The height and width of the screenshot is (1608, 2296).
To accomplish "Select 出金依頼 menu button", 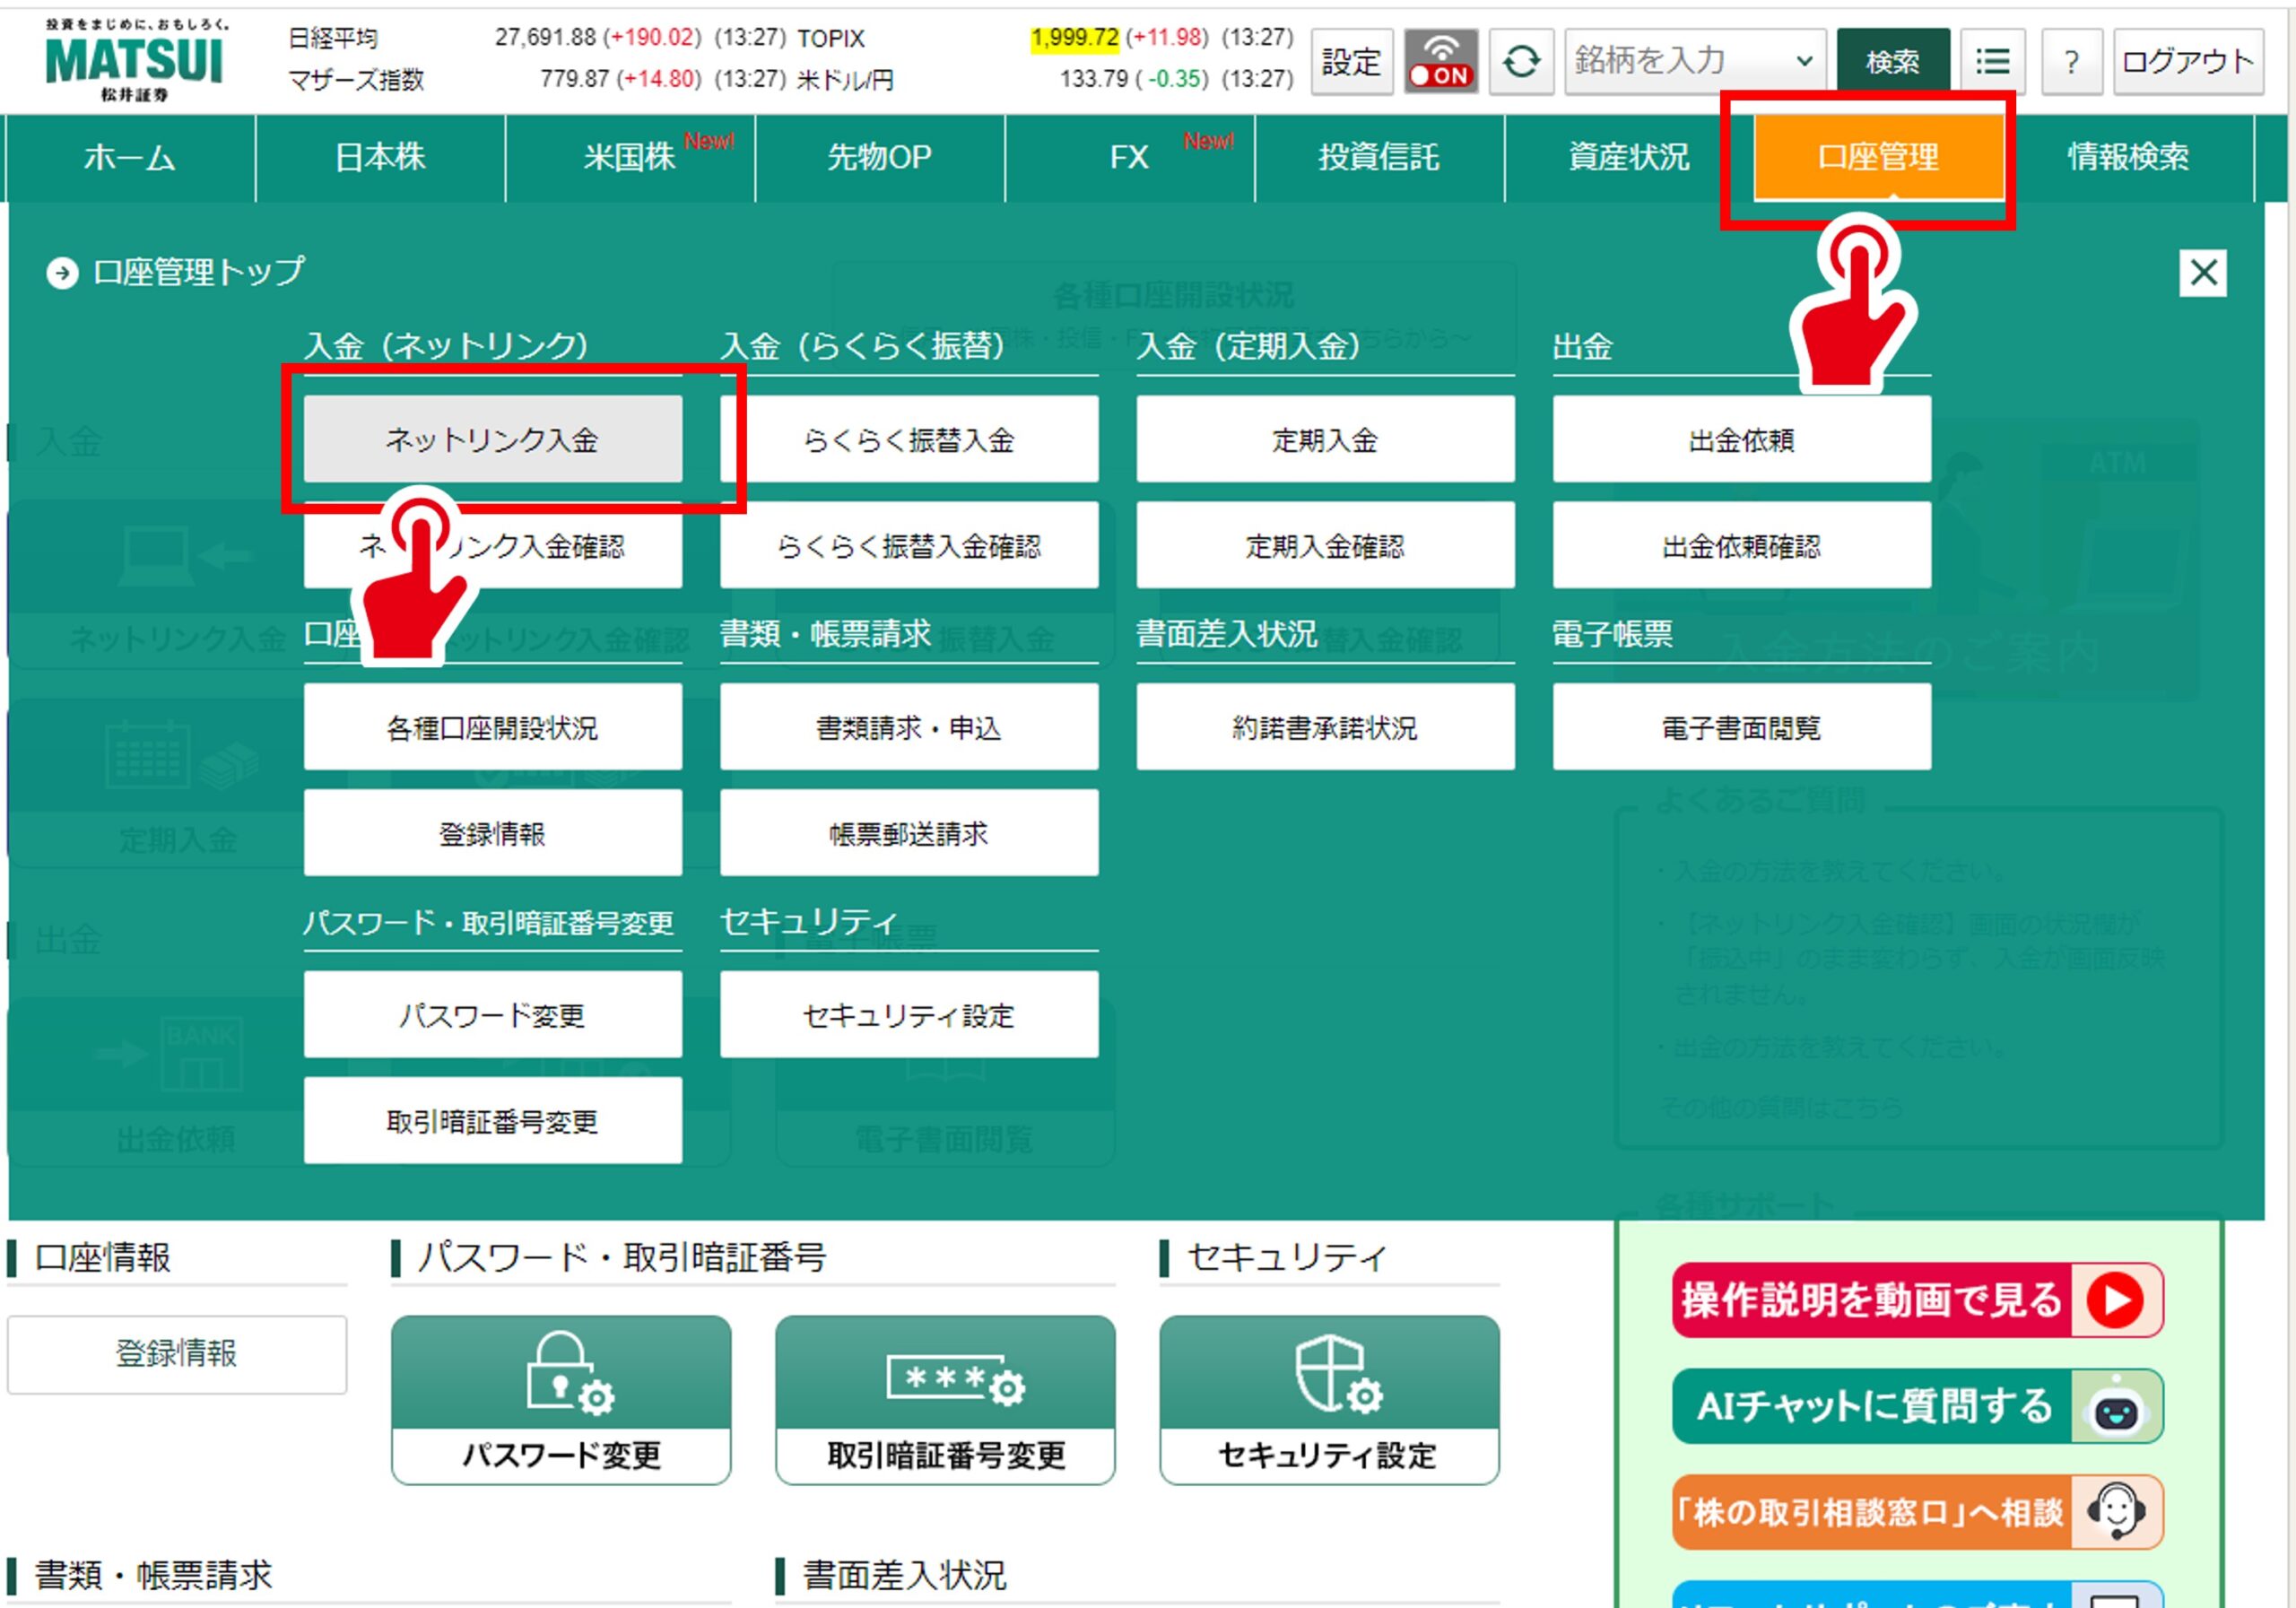I will (1741, 439).
